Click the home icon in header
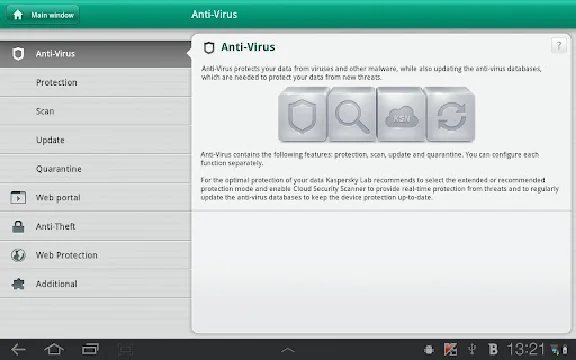Image resolution: width=576 pixels, height=360 pixels. tap(18, 15)
